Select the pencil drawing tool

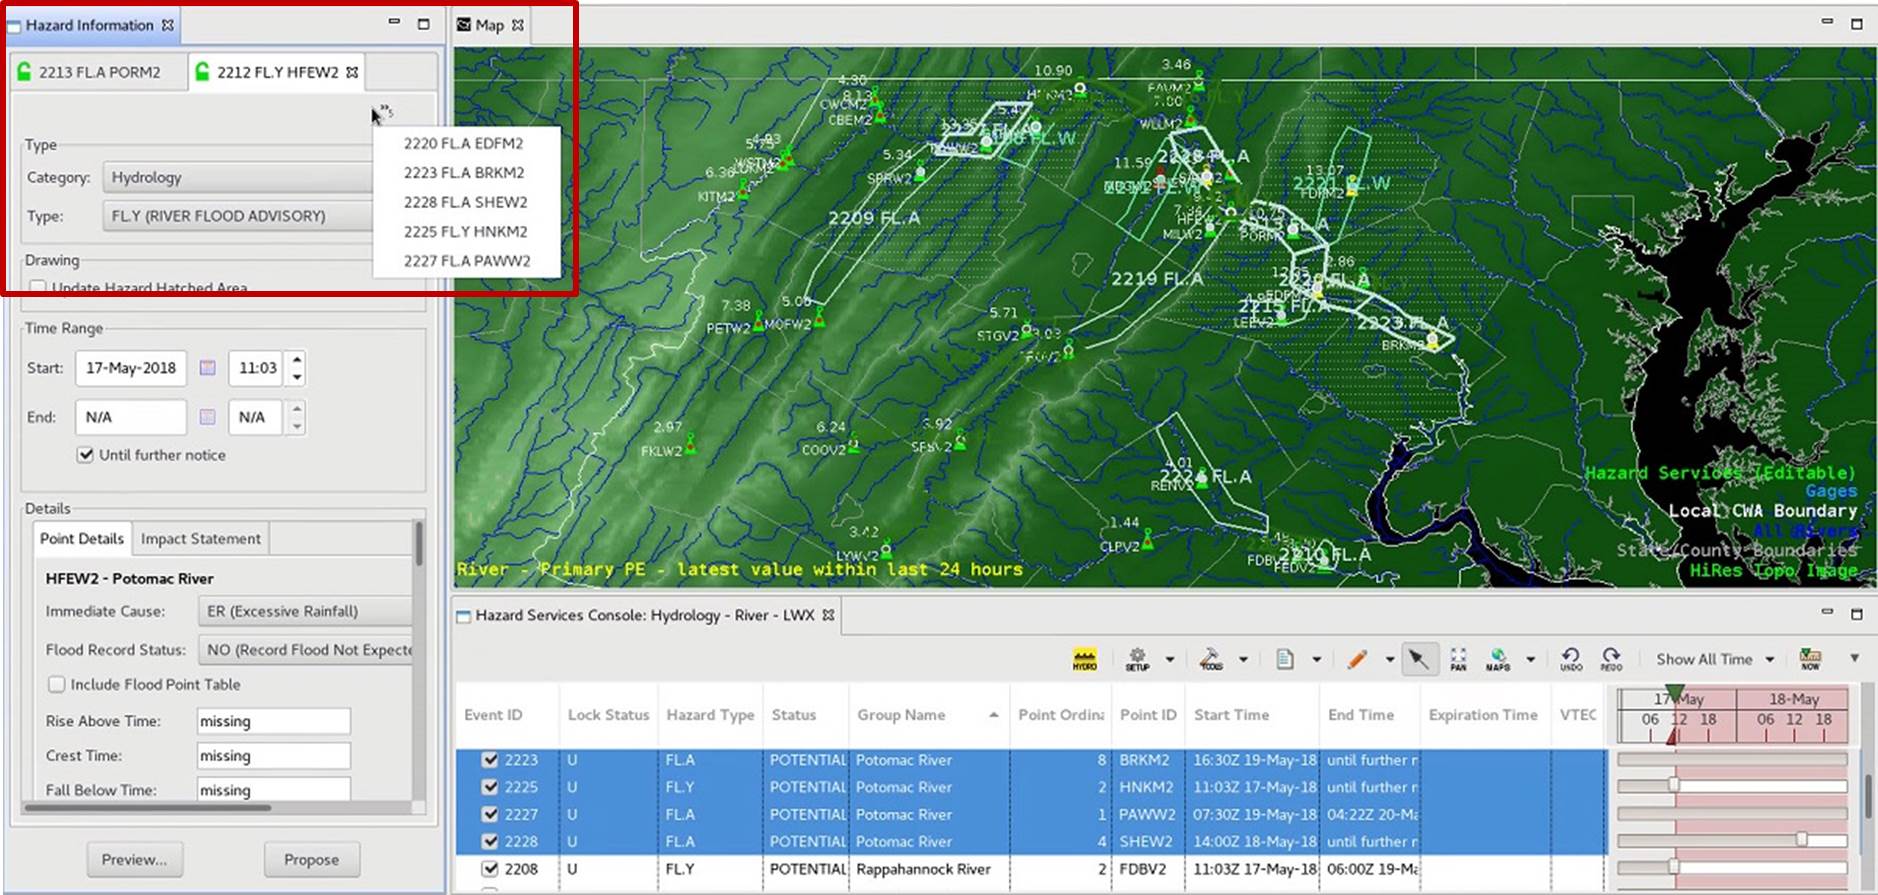(1357, 659)
